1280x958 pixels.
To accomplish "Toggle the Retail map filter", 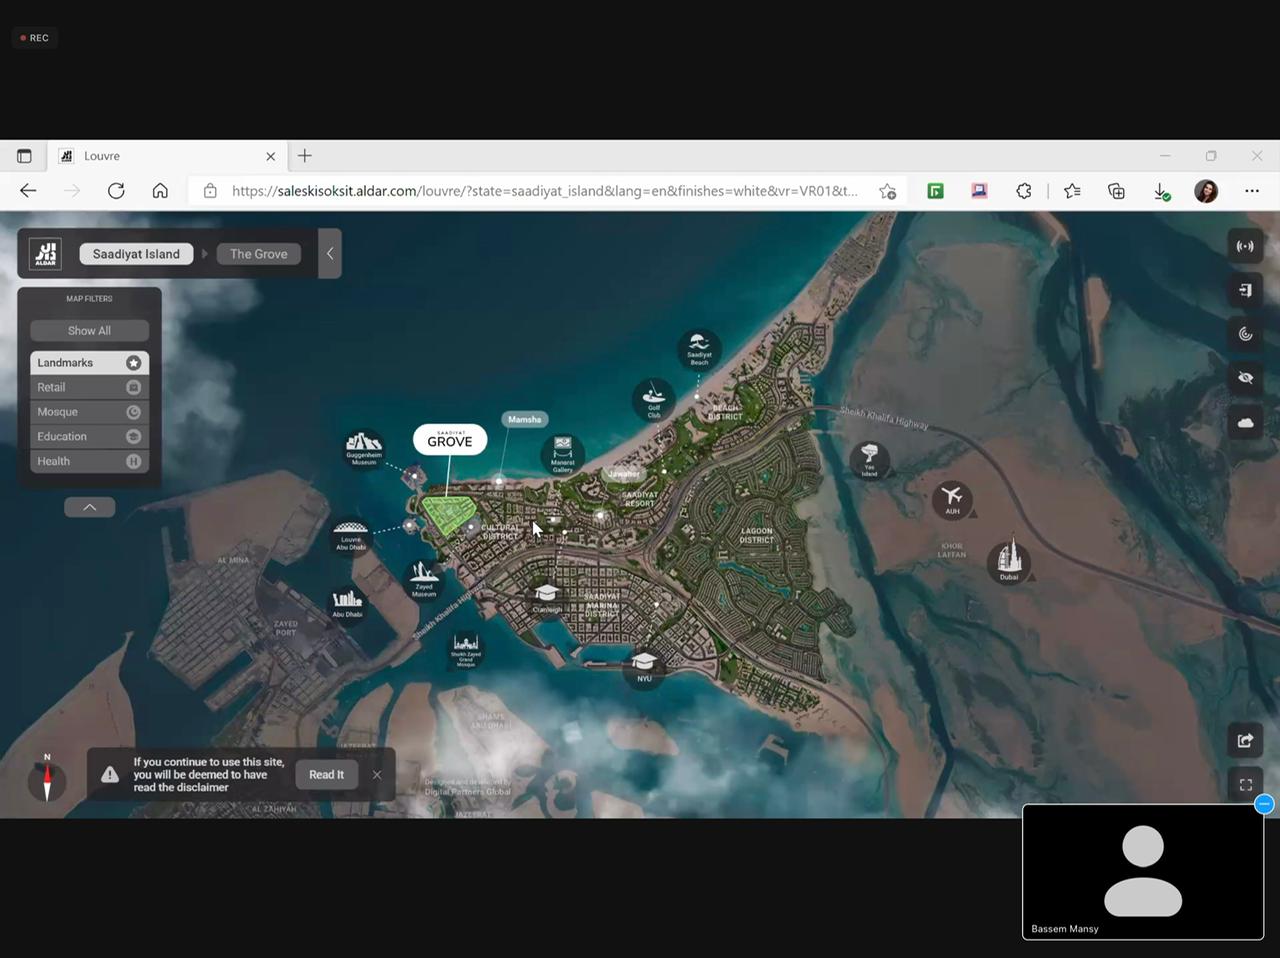I will tap(89, 387).
